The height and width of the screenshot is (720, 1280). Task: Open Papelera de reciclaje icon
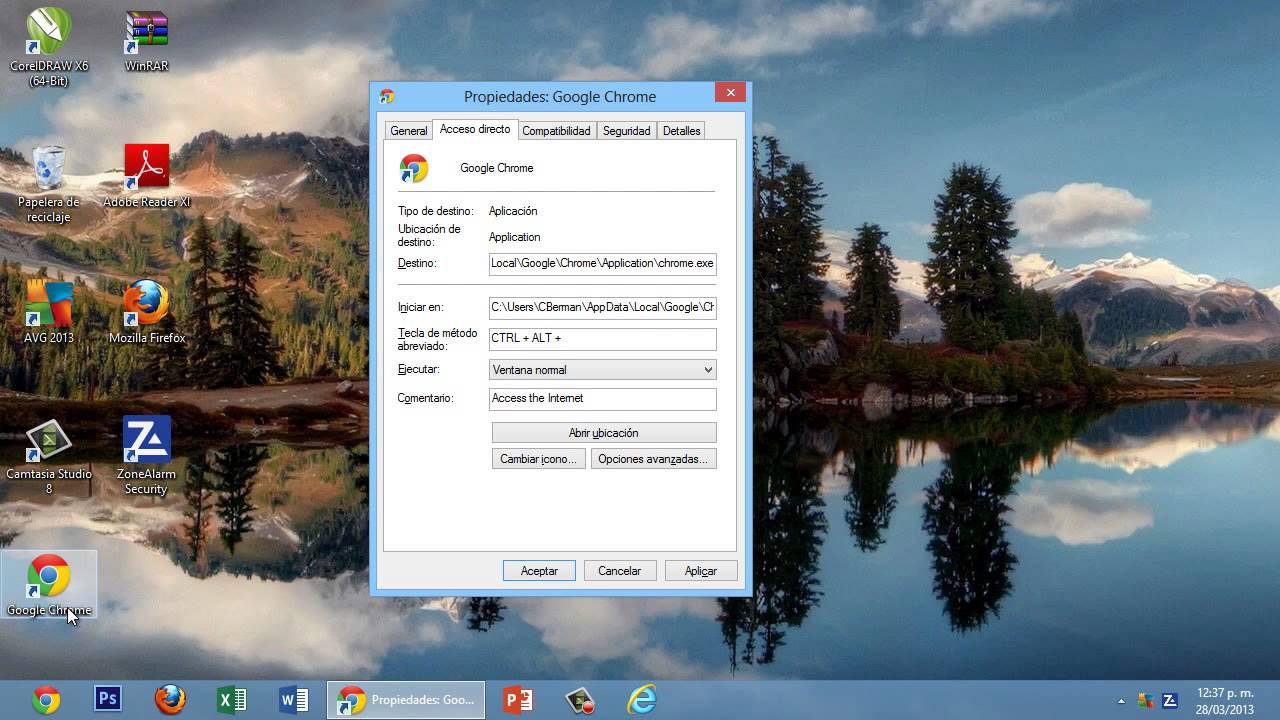[x=48, y=184]
